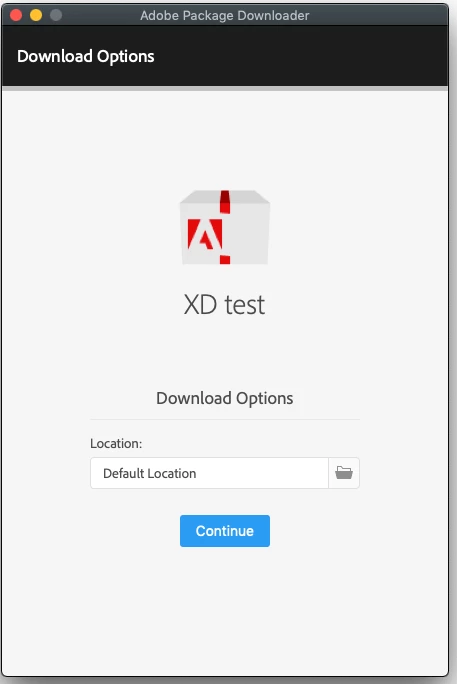The height and width of the screenshot is (684, 457).
Task: Click the divider line under Download Options heading
Action: (225, 420)
